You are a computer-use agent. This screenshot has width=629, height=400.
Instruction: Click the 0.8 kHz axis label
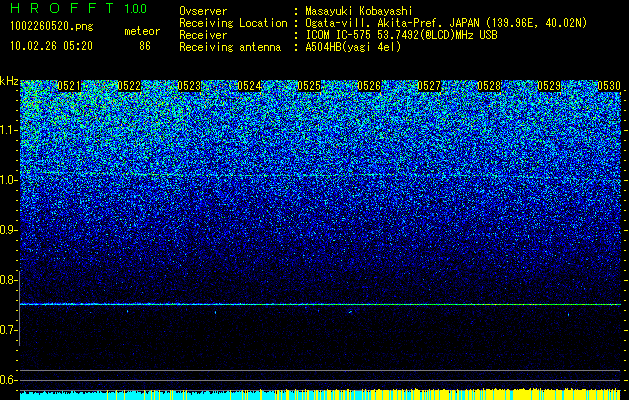click(8, 280)
